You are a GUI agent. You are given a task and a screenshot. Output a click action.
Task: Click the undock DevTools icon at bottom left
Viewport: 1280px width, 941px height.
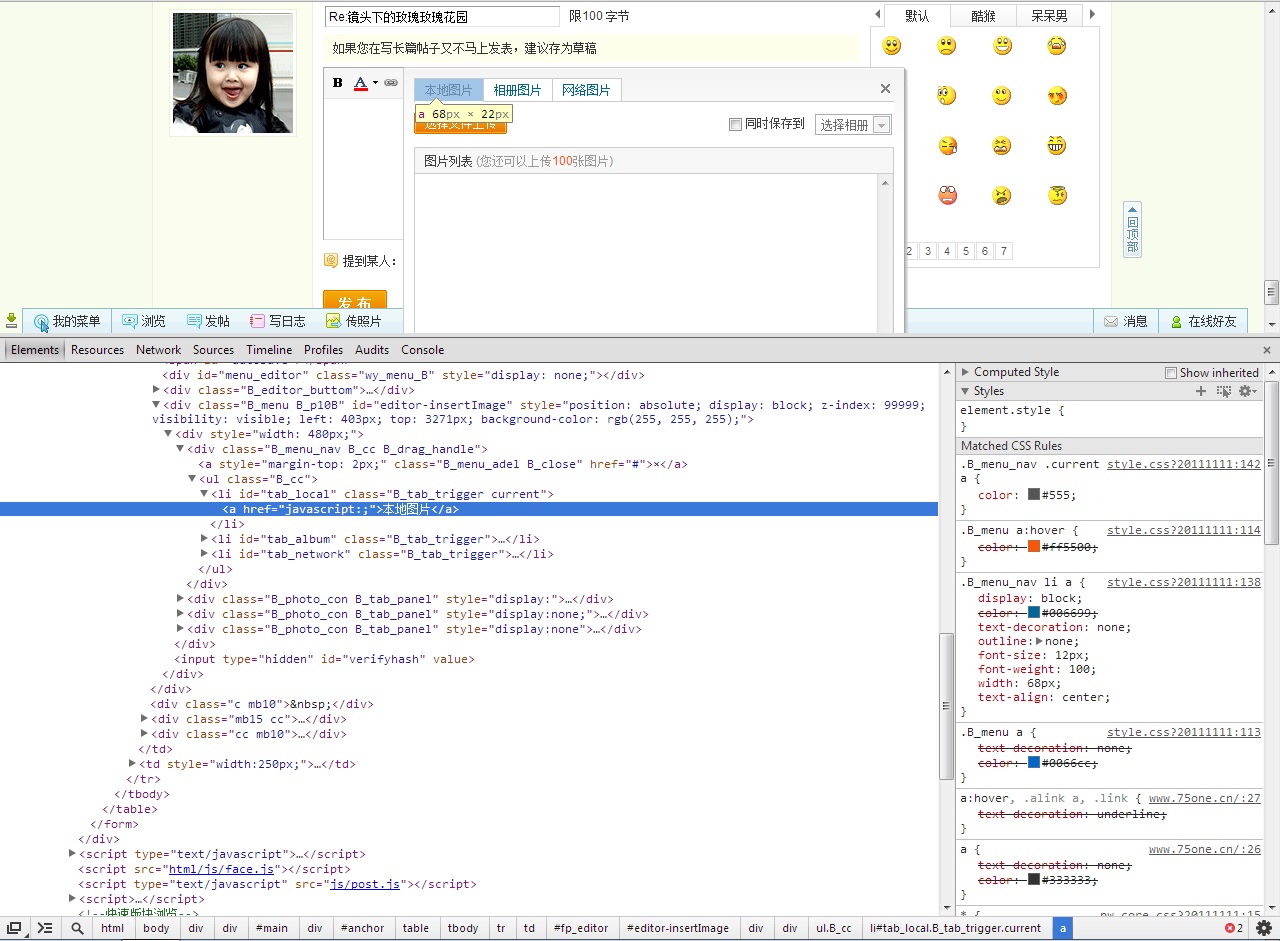(x=15, y=928)
